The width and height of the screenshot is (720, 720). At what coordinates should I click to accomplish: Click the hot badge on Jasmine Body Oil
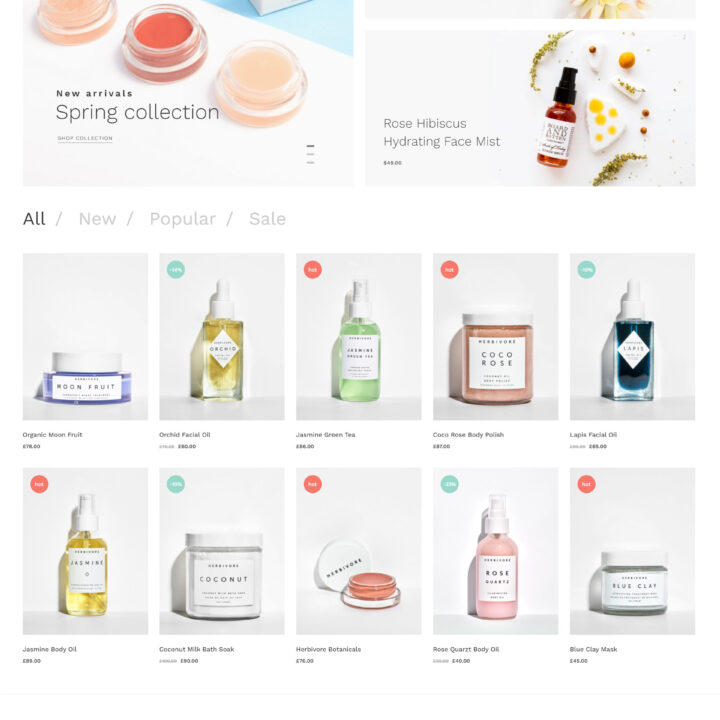tap(39, 484)
